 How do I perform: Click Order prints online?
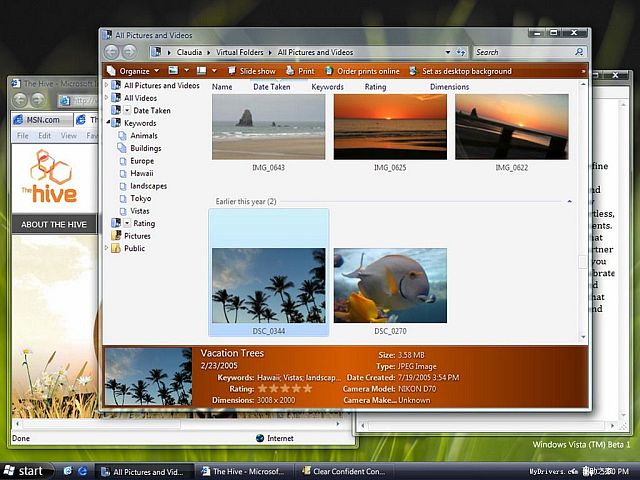(361, 71)
